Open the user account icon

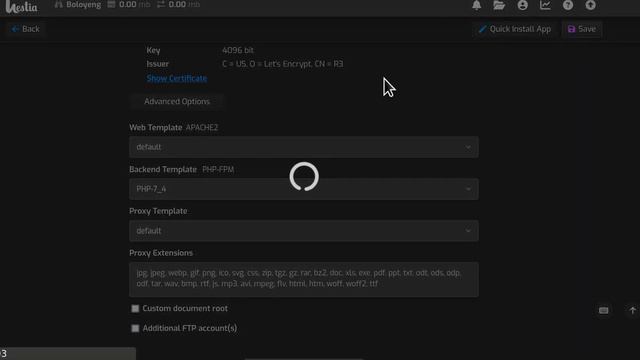(x=522, y=5)
